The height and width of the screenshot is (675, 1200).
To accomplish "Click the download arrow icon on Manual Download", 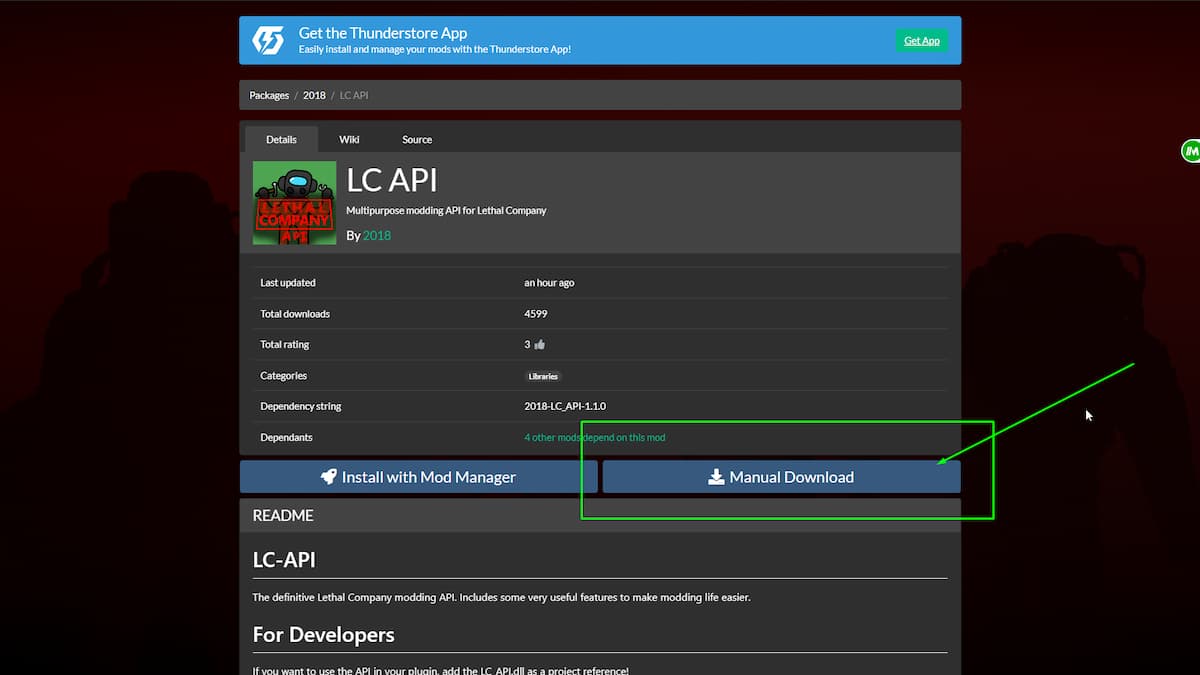I will pyautogui.click(x=716, y=477).
